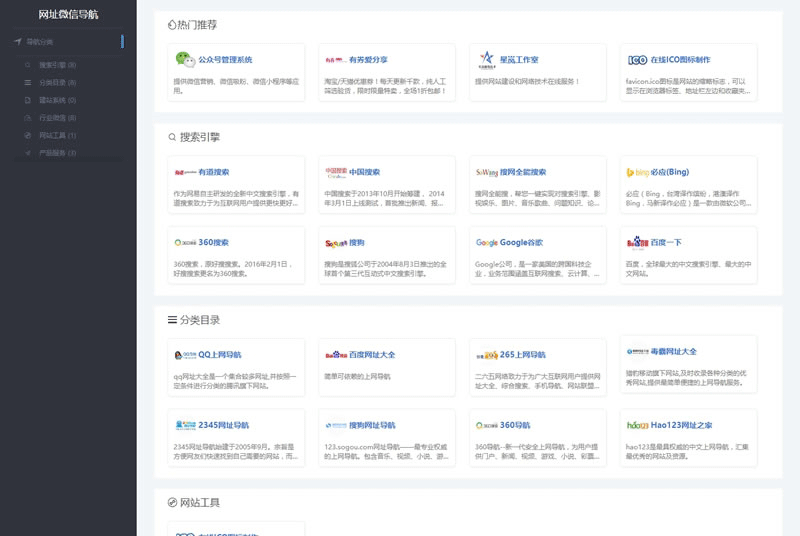Click the Bing logo icon

[x=637, y=172]
